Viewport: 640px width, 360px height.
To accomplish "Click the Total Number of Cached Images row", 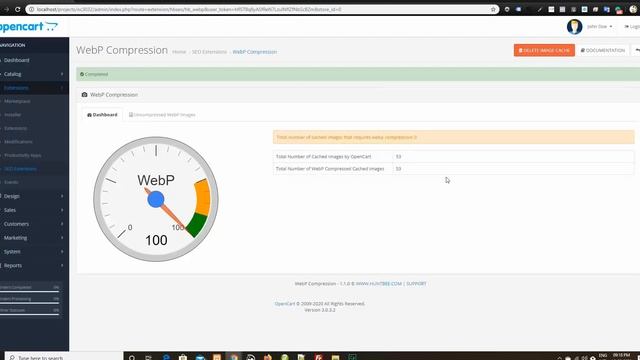I will (x=453, y=156).
